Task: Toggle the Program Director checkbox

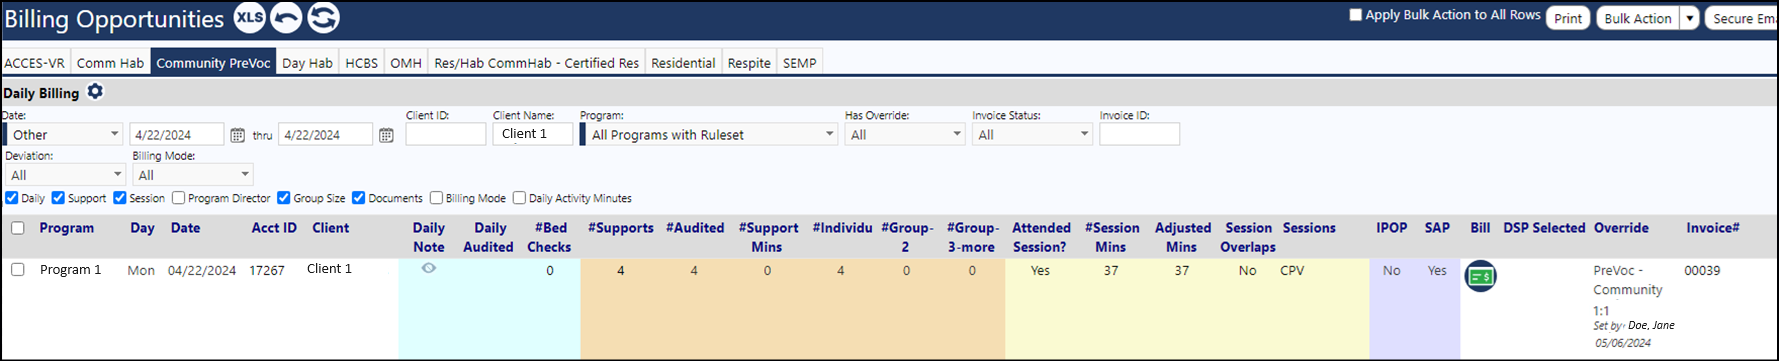Action: pos(179,198)
